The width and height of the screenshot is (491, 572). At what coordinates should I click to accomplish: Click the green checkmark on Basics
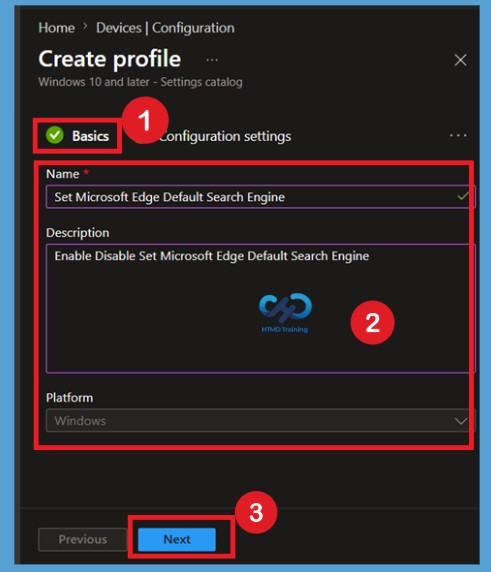click(x=55, y=135)
